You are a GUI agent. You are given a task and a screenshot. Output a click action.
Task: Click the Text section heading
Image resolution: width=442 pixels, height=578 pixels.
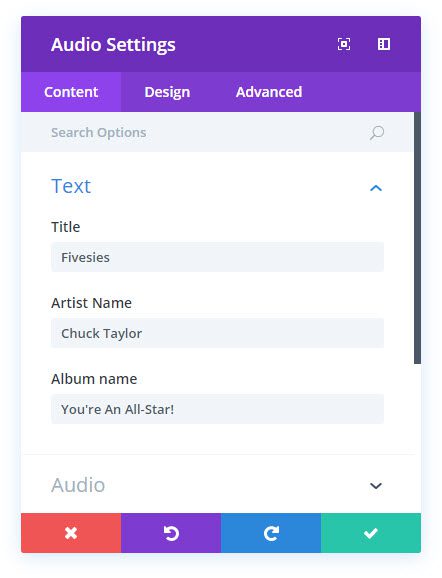(x=71, y=186)
